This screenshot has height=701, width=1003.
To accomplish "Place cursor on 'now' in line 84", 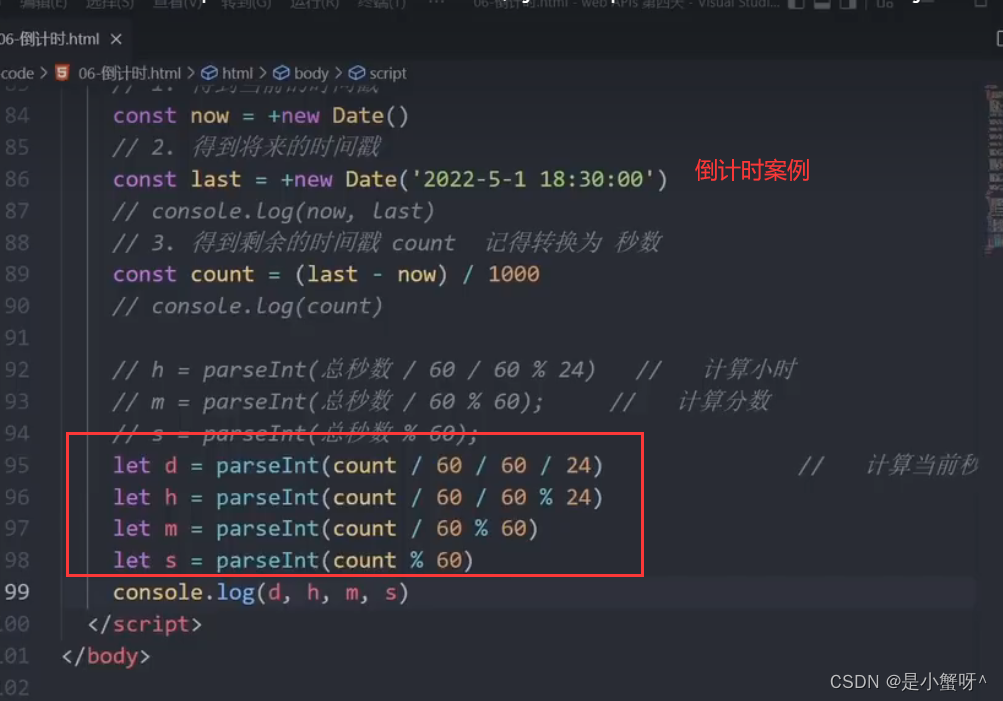I will click(x=210, y=116).
